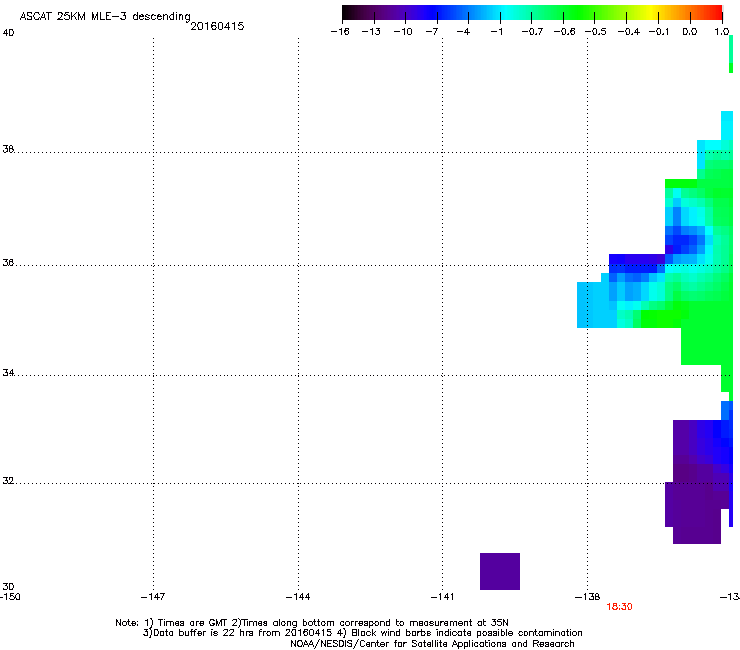Click latitude label 32 on the axis
The width and height of the screenshot is (740, 650).
8,481
